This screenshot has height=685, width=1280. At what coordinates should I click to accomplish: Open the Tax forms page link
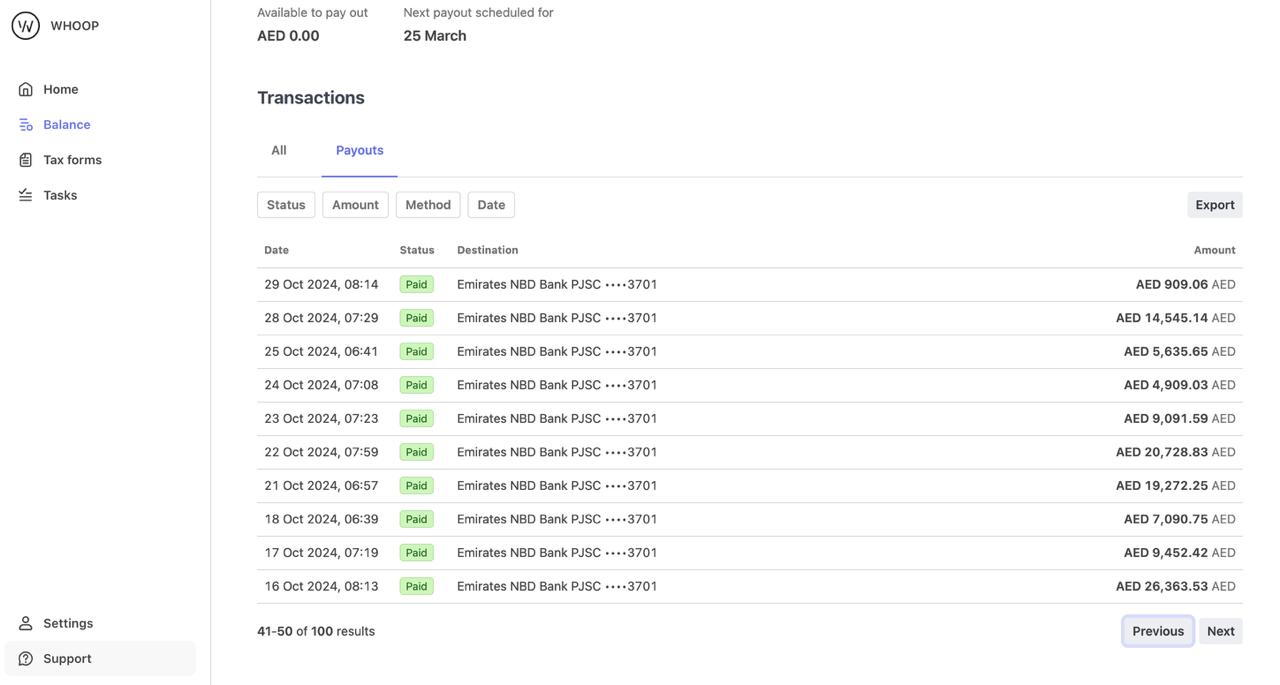(72, 160)
